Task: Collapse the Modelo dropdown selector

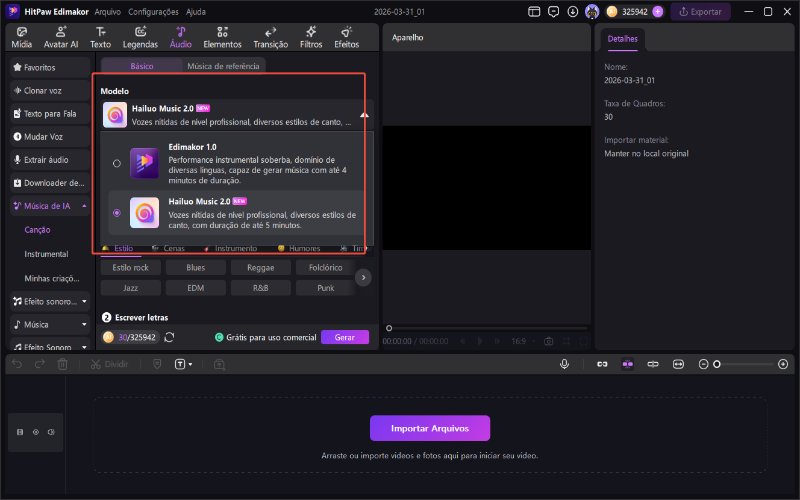Action: [364, 115]
